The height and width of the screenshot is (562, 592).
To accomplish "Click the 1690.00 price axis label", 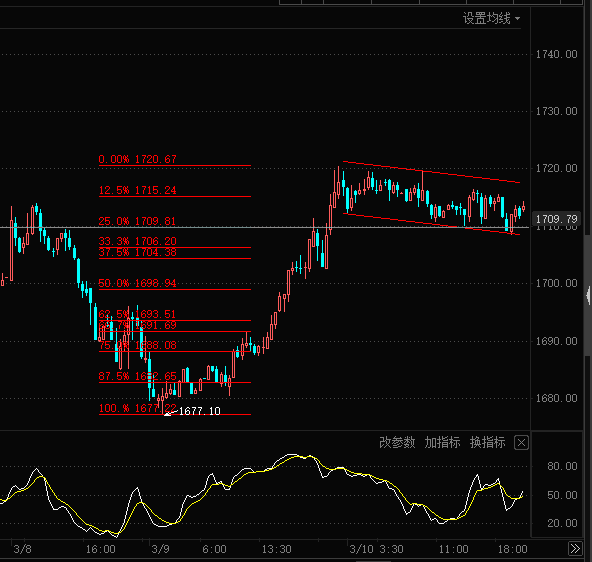I will click(557, 341).
